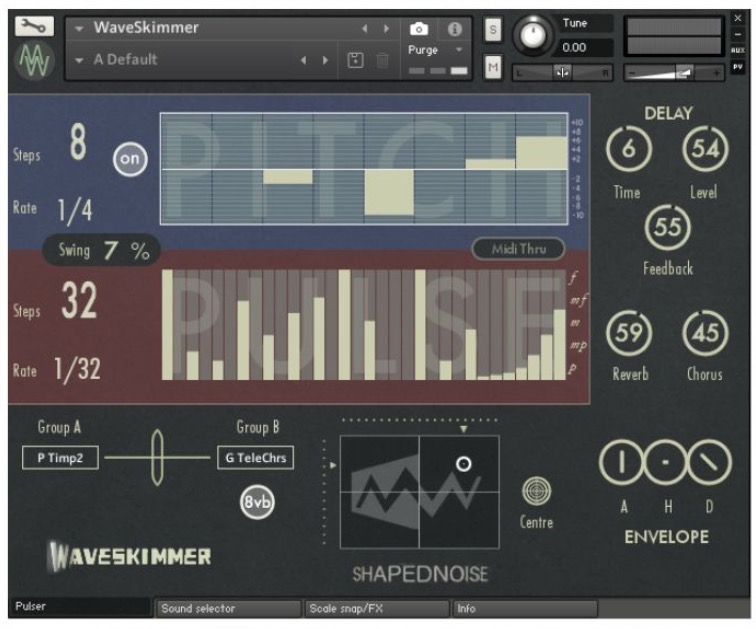Viewport: 756px width, 629px height.
Task: Click the pulse Steps value 32
Action: [x=80, y=299]
